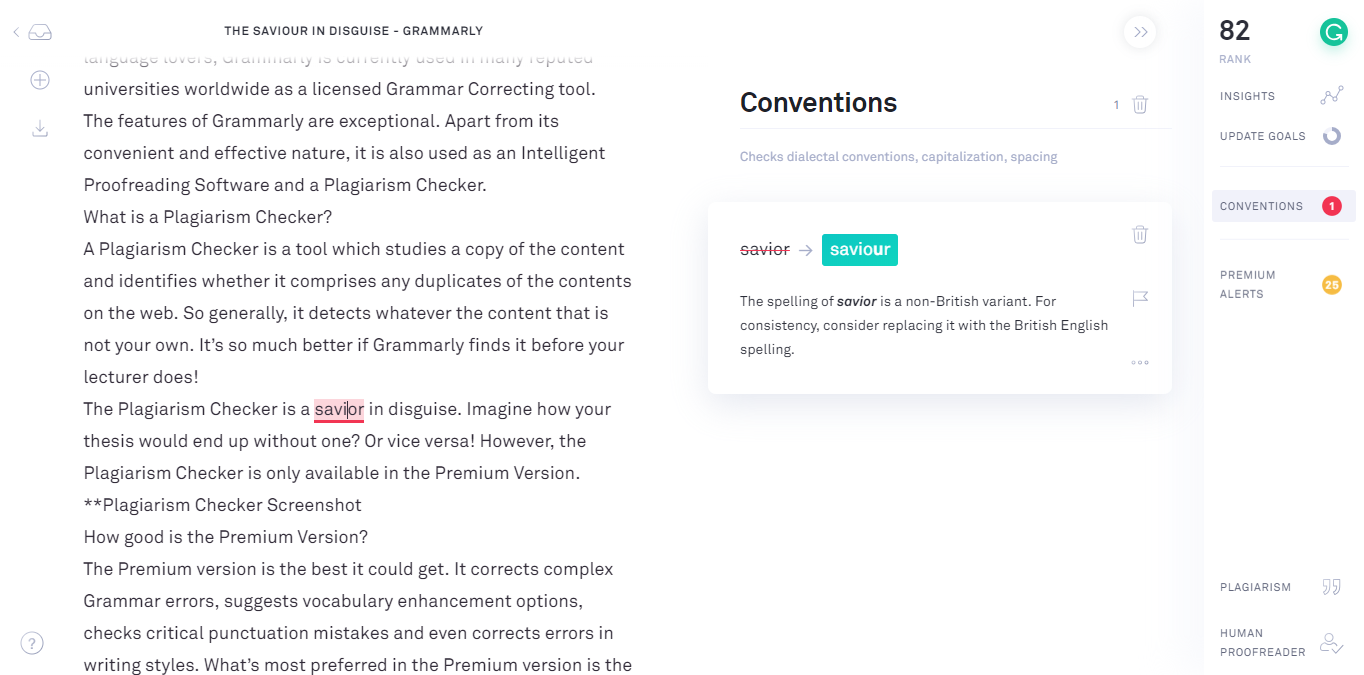This screenshot has height=675, width=1364.
Task: Open Update Goals
Action: (x=1280, y=136)
